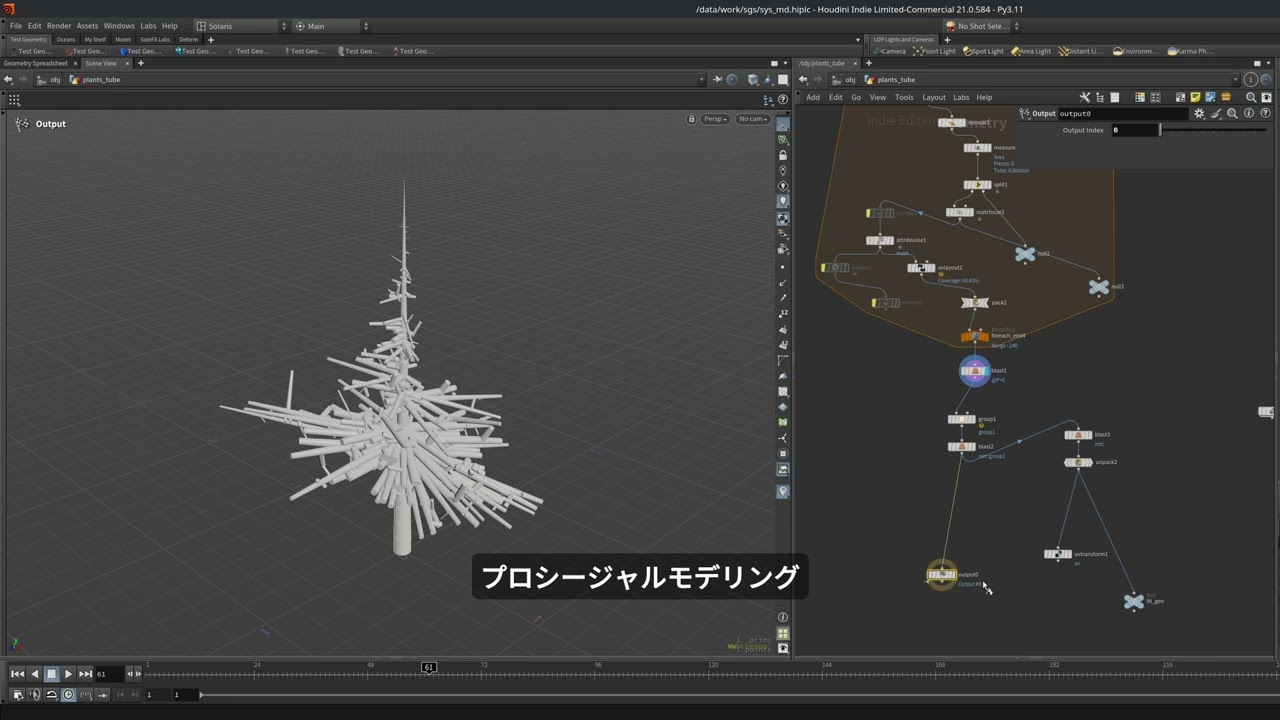This screenshot has height=720, width=1280.
Task: Open the parameter pane help icon
Action: [1265, 114]
